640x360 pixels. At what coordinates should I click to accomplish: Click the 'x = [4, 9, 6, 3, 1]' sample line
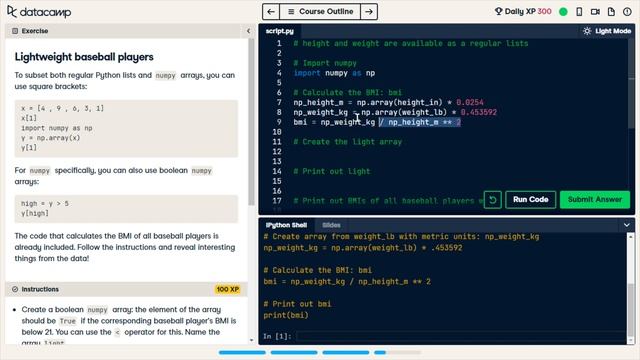coord(62,109)
